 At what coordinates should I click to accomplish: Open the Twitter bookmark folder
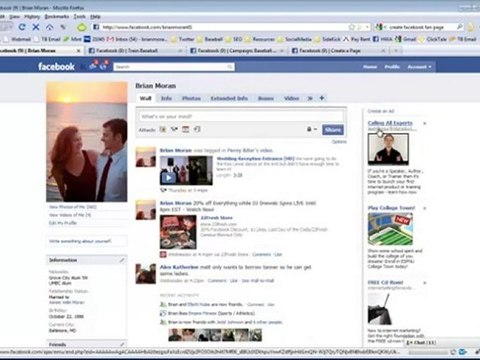point(182,39)
